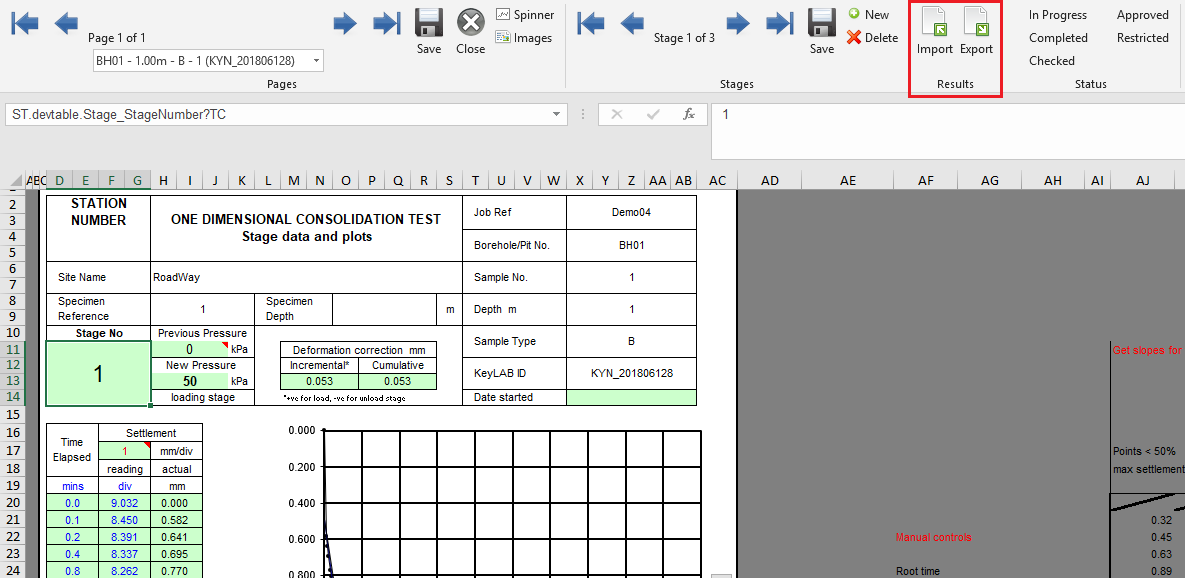Import results from file

click(x=934, y=30)
